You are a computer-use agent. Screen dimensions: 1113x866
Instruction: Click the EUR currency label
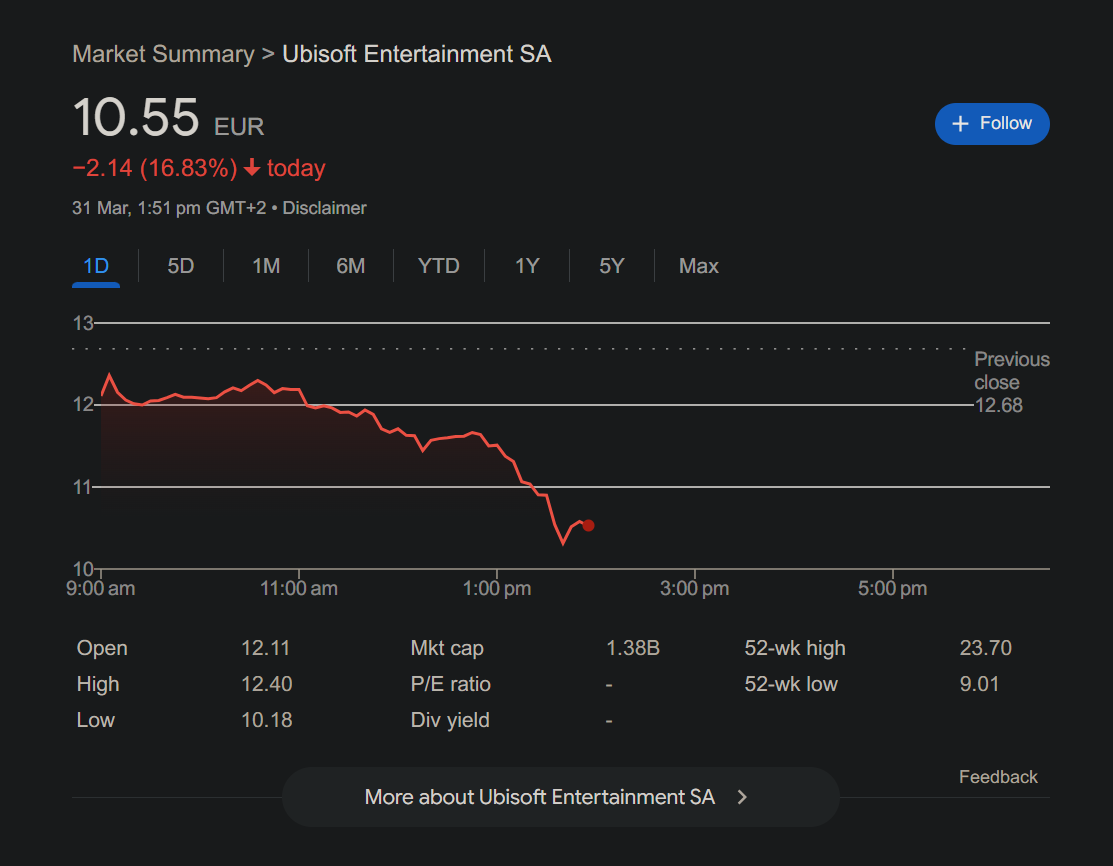pos(239,127)
